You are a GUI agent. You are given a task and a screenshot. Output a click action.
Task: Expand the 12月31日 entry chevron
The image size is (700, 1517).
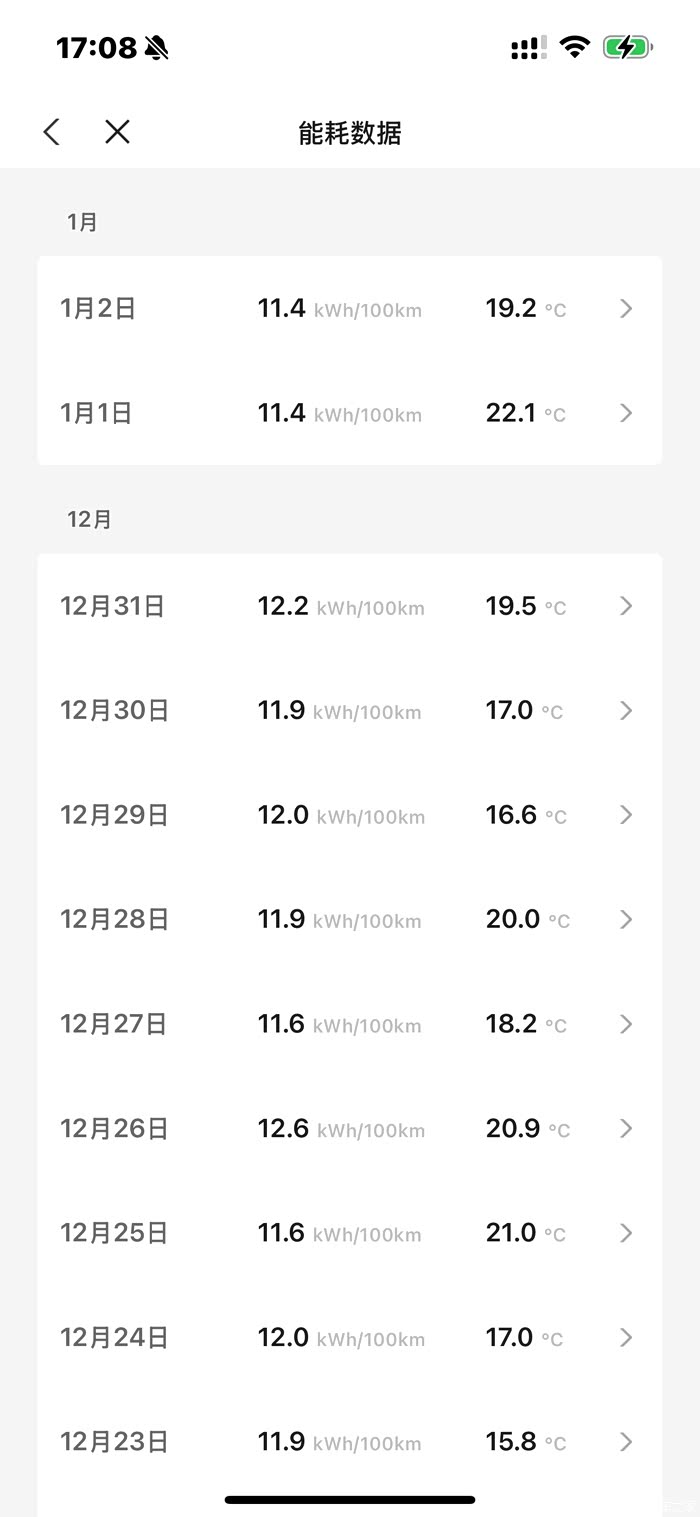tap(626, 606)
